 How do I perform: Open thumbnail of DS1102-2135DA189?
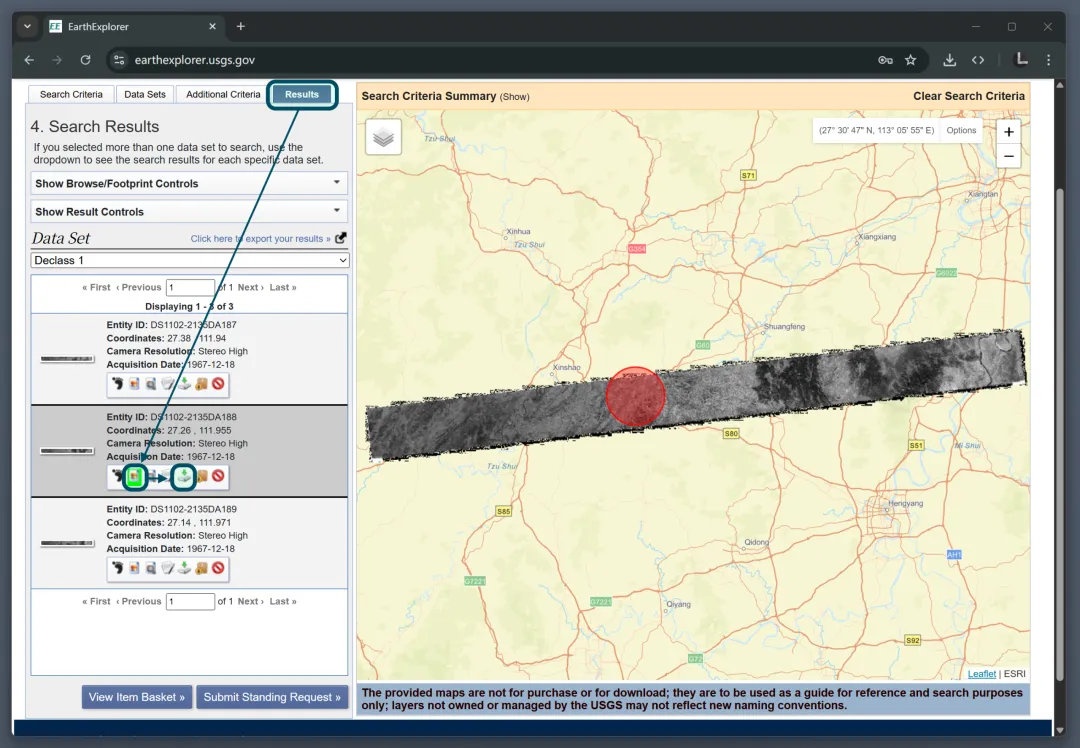67,543
